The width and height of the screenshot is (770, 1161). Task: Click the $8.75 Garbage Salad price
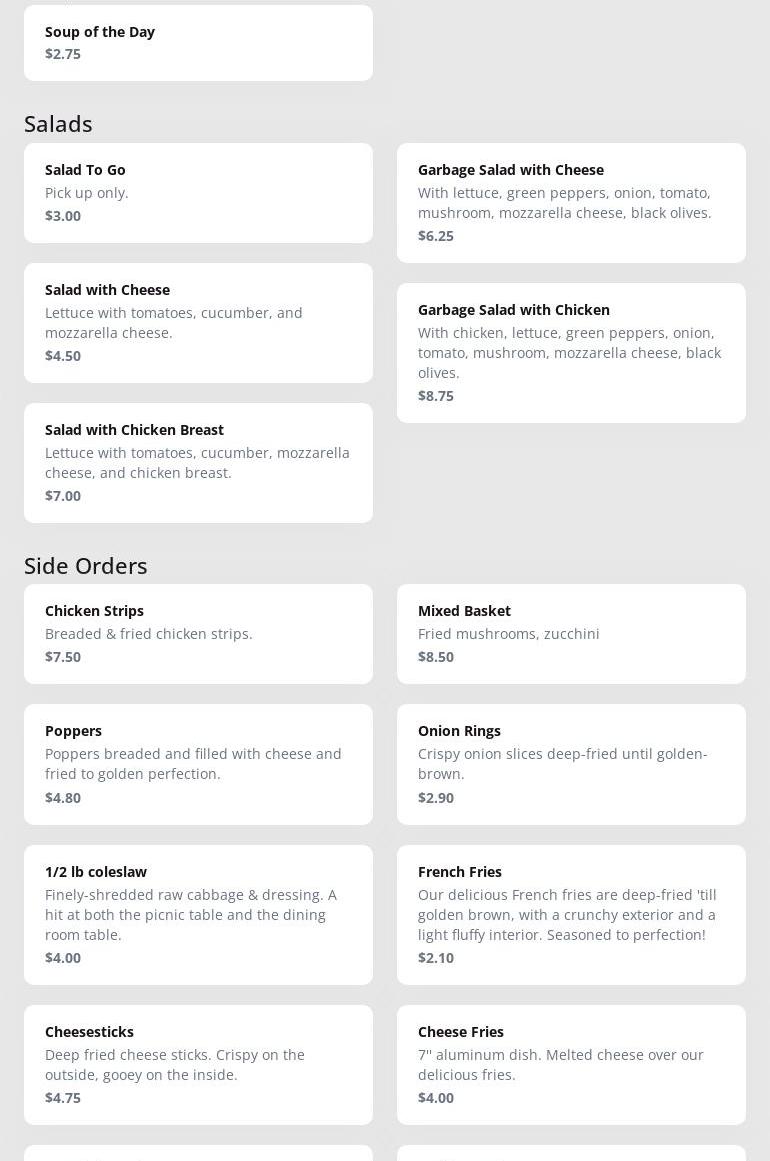435,395
